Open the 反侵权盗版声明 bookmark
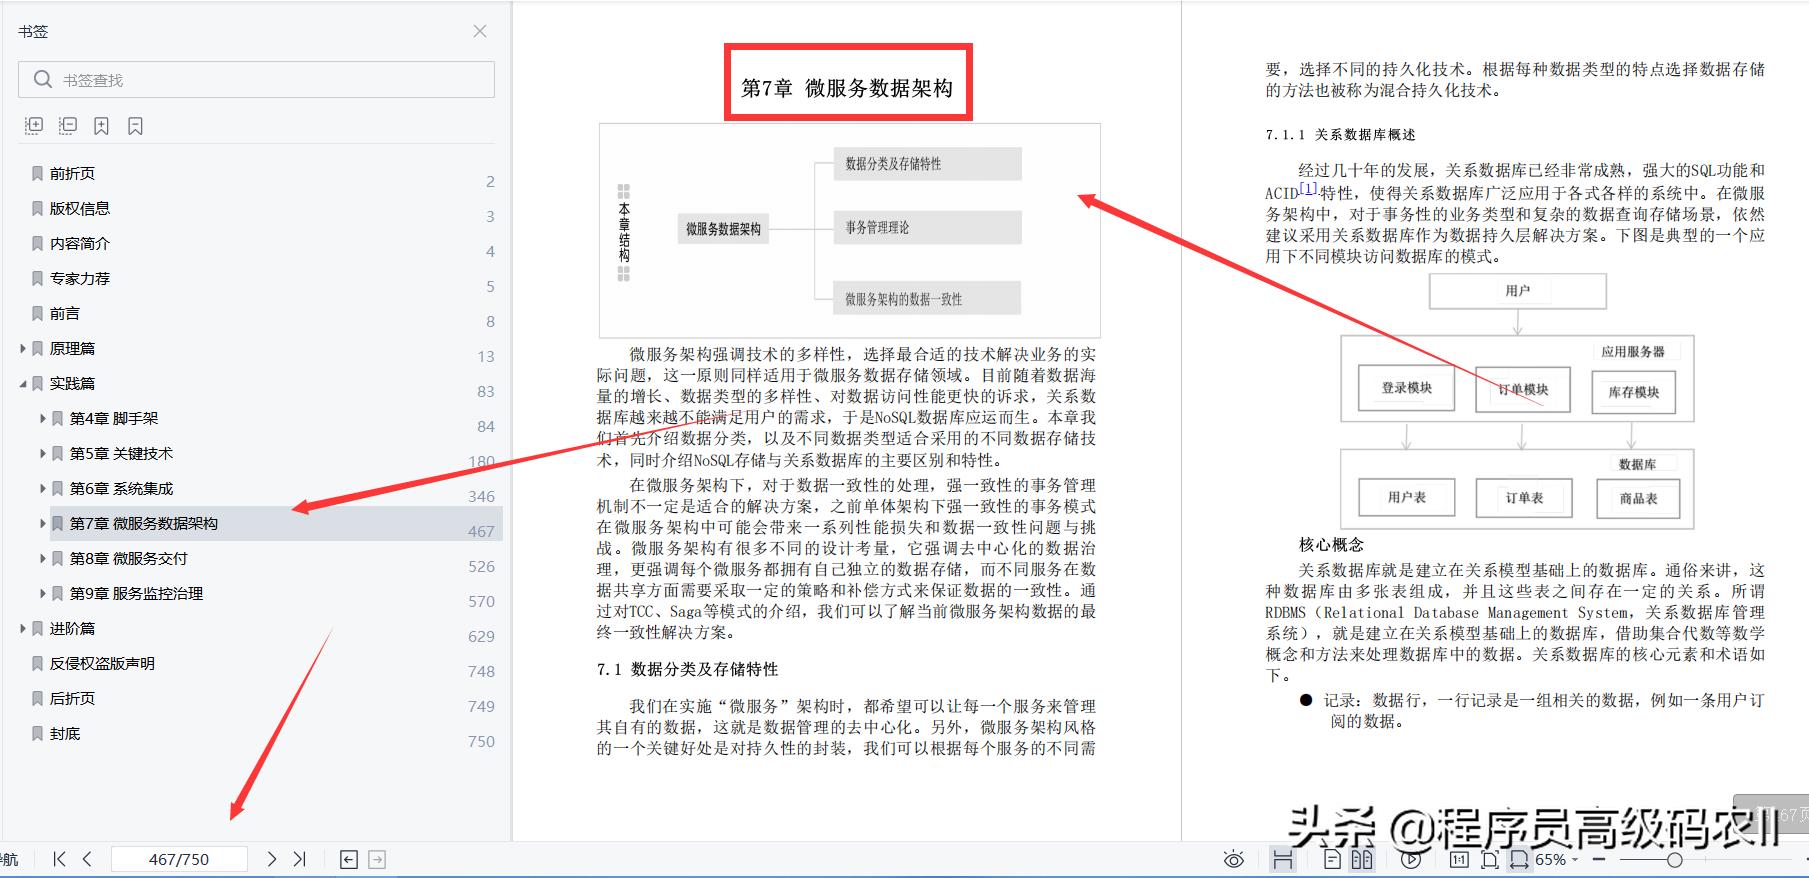The height and width of the screenshot is (878, 1809). 102,663
